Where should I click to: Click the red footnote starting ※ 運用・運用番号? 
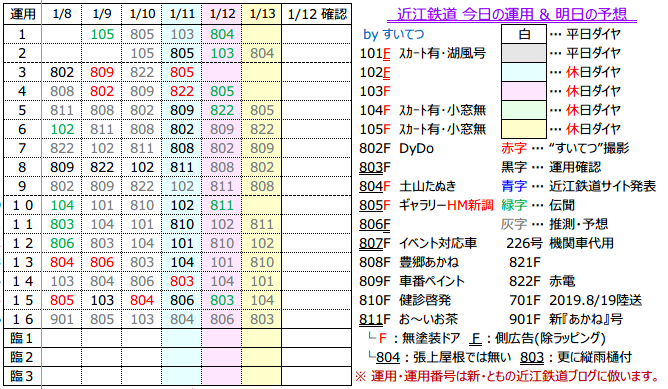507,376
